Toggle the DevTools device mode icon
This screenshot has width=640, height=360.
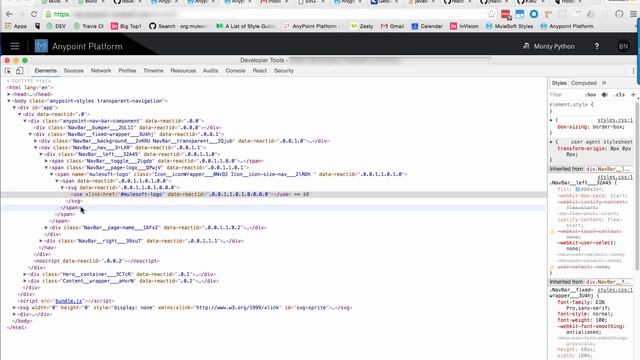[20, 71]
